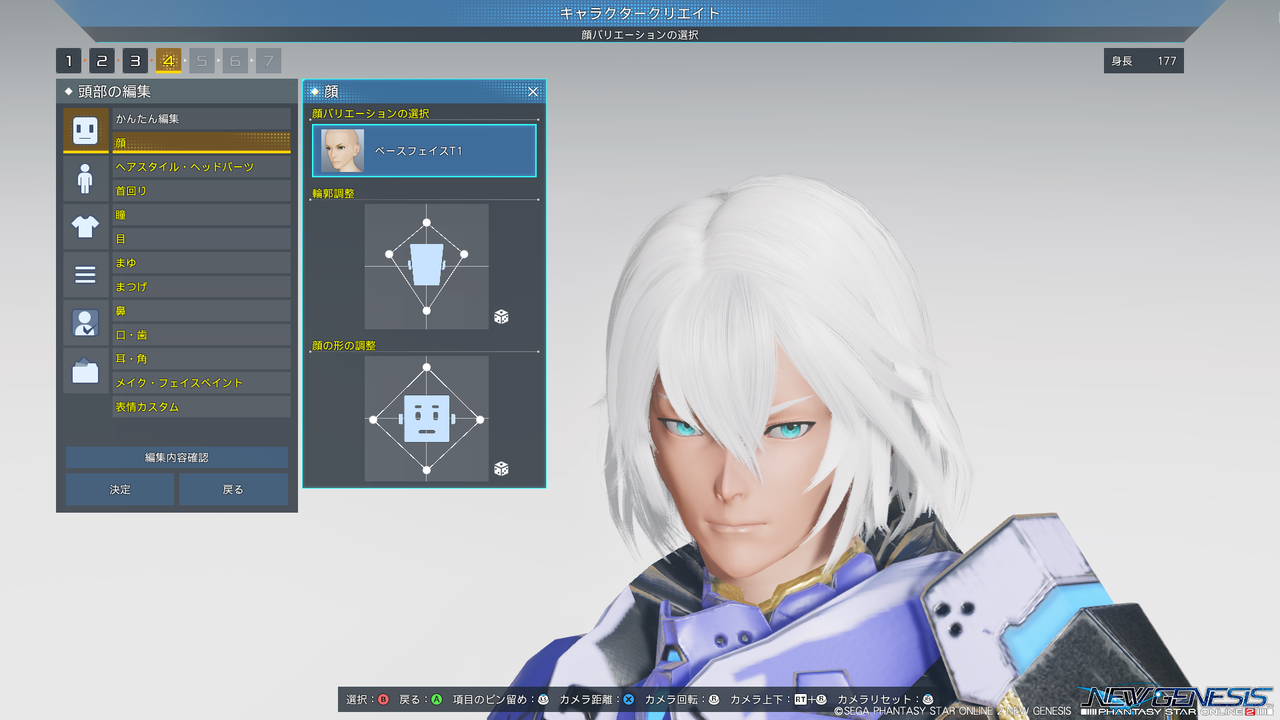
Task: Open the list menu category icon
Action: [86, 275]
